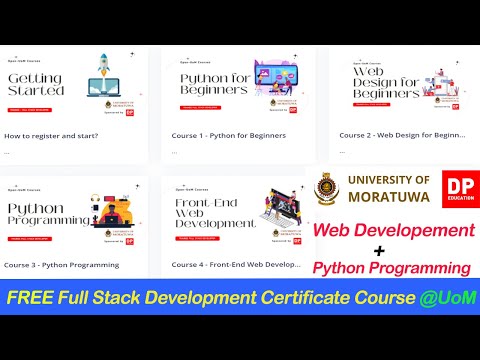480x360 pixels.
Task: Open ellipsis menu under 'How to register and start?'
Action: (7, 153)
